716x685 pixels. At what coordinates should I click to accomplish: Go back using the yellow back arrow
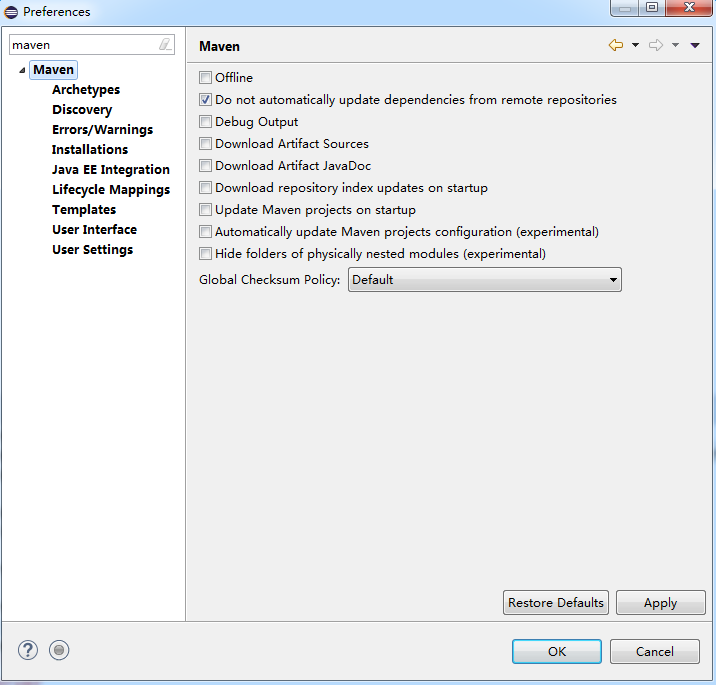coord(616,45)
